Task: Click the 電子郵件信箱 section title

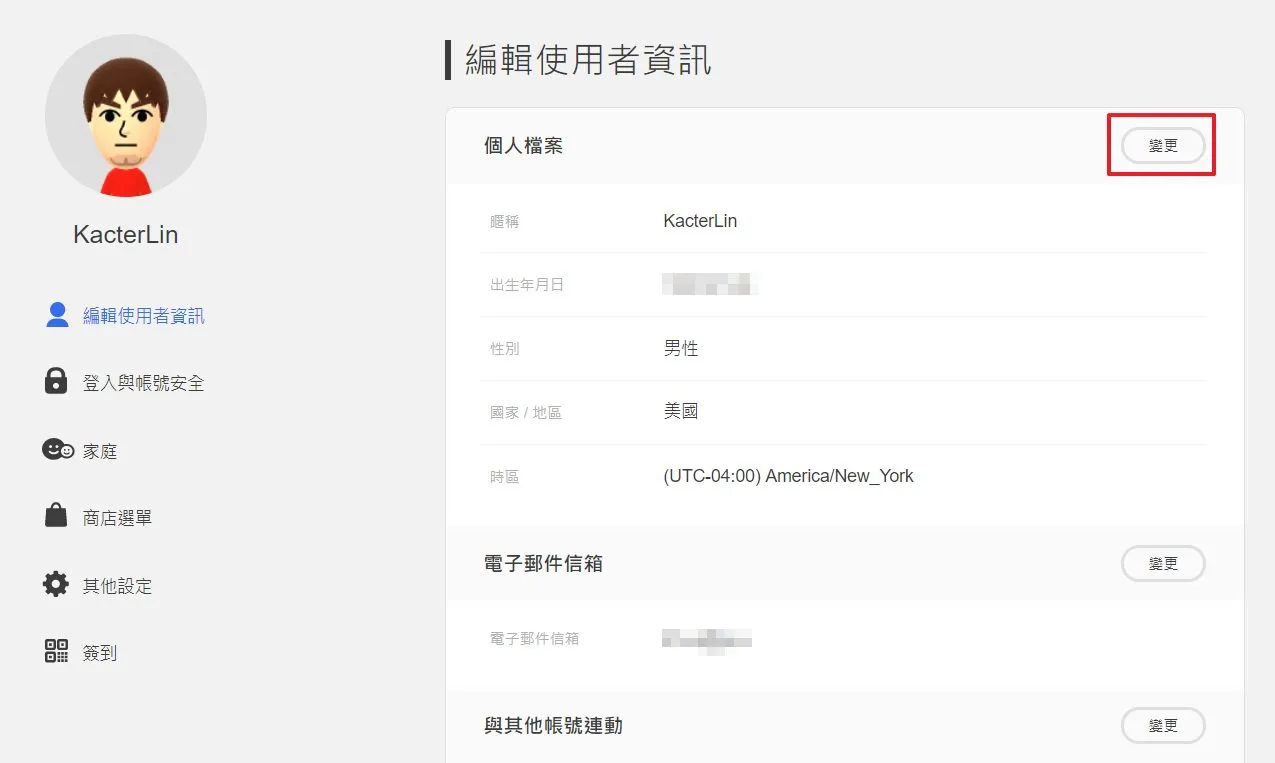Action: click(x=544, y=564)
